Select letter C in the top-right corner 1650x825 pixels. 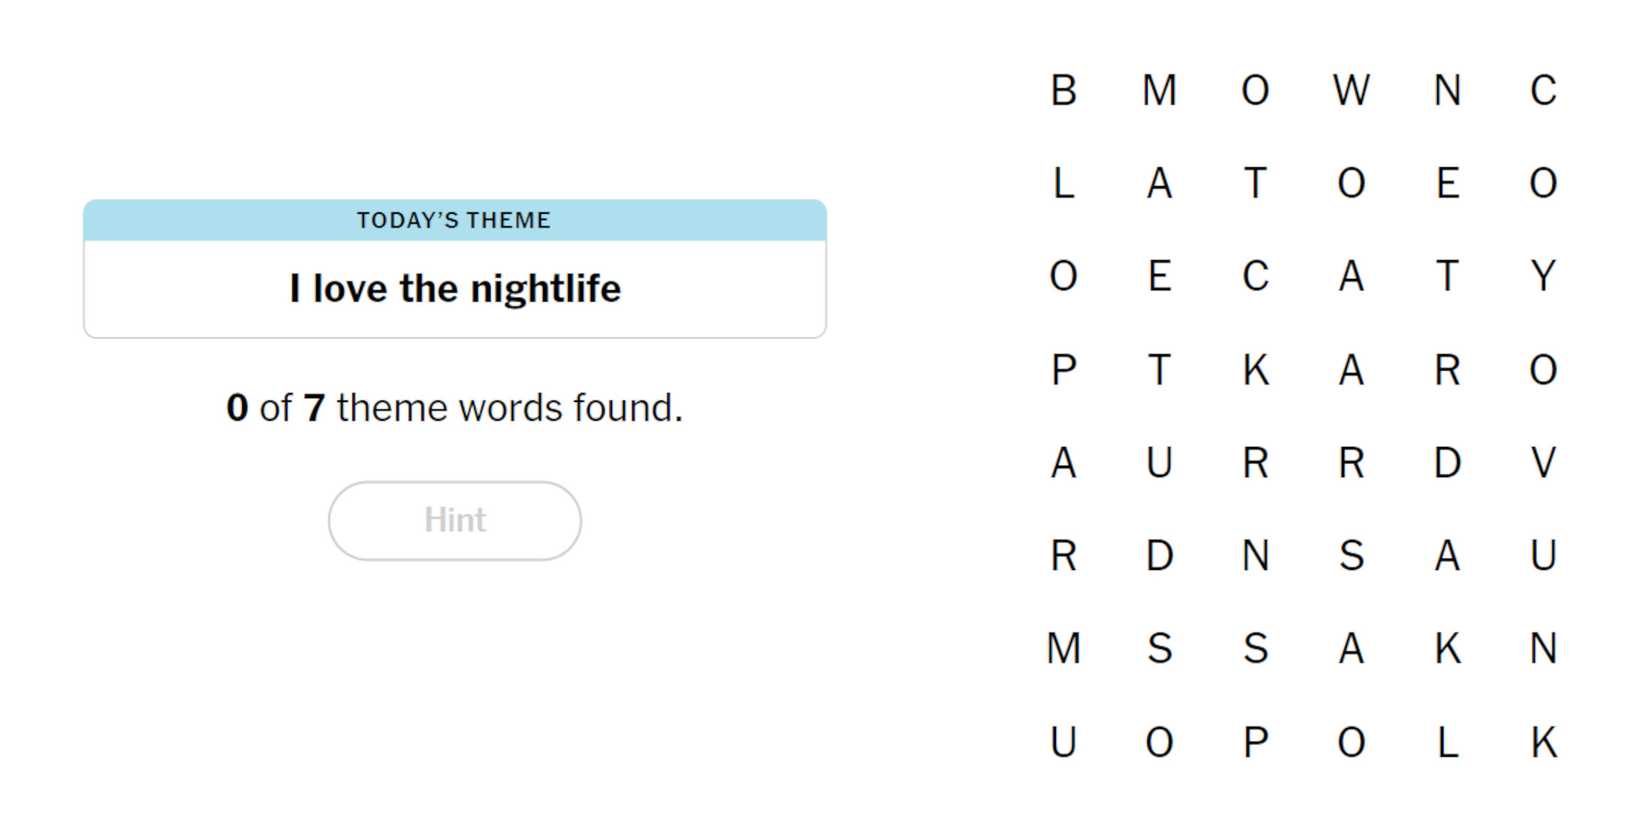[x=1543, y=91]
